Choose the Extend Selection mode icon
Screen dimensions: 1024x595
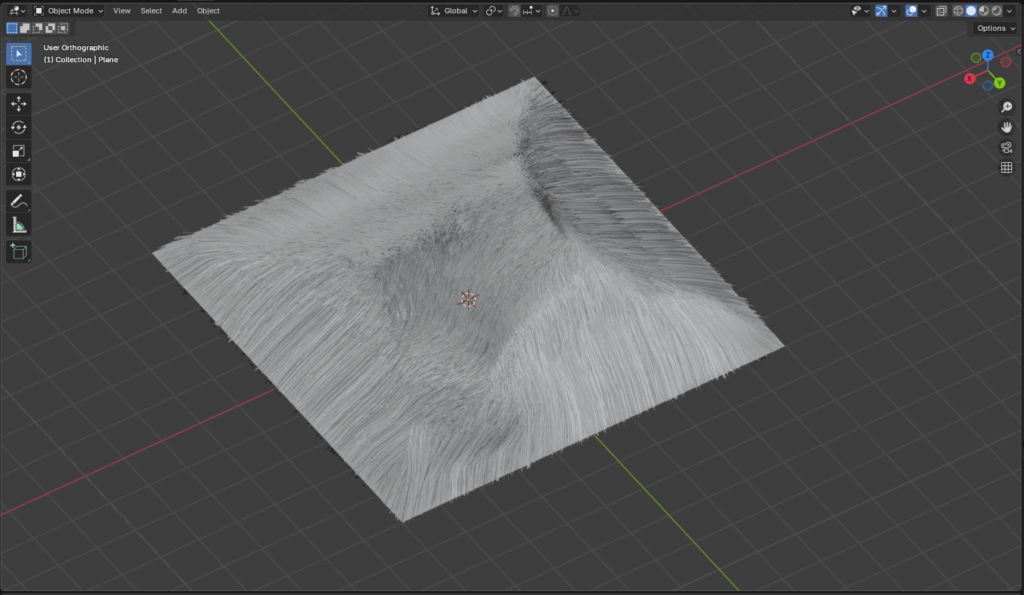[25, 28]
